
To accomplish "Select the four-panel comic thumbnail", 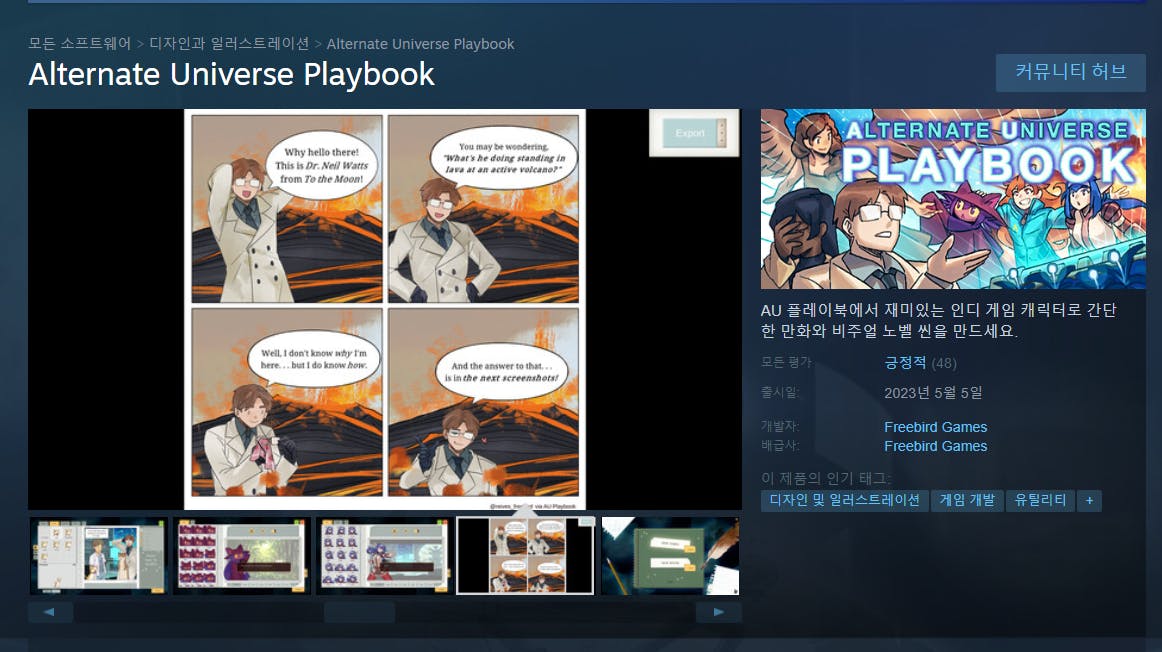I will pos(525,556).
